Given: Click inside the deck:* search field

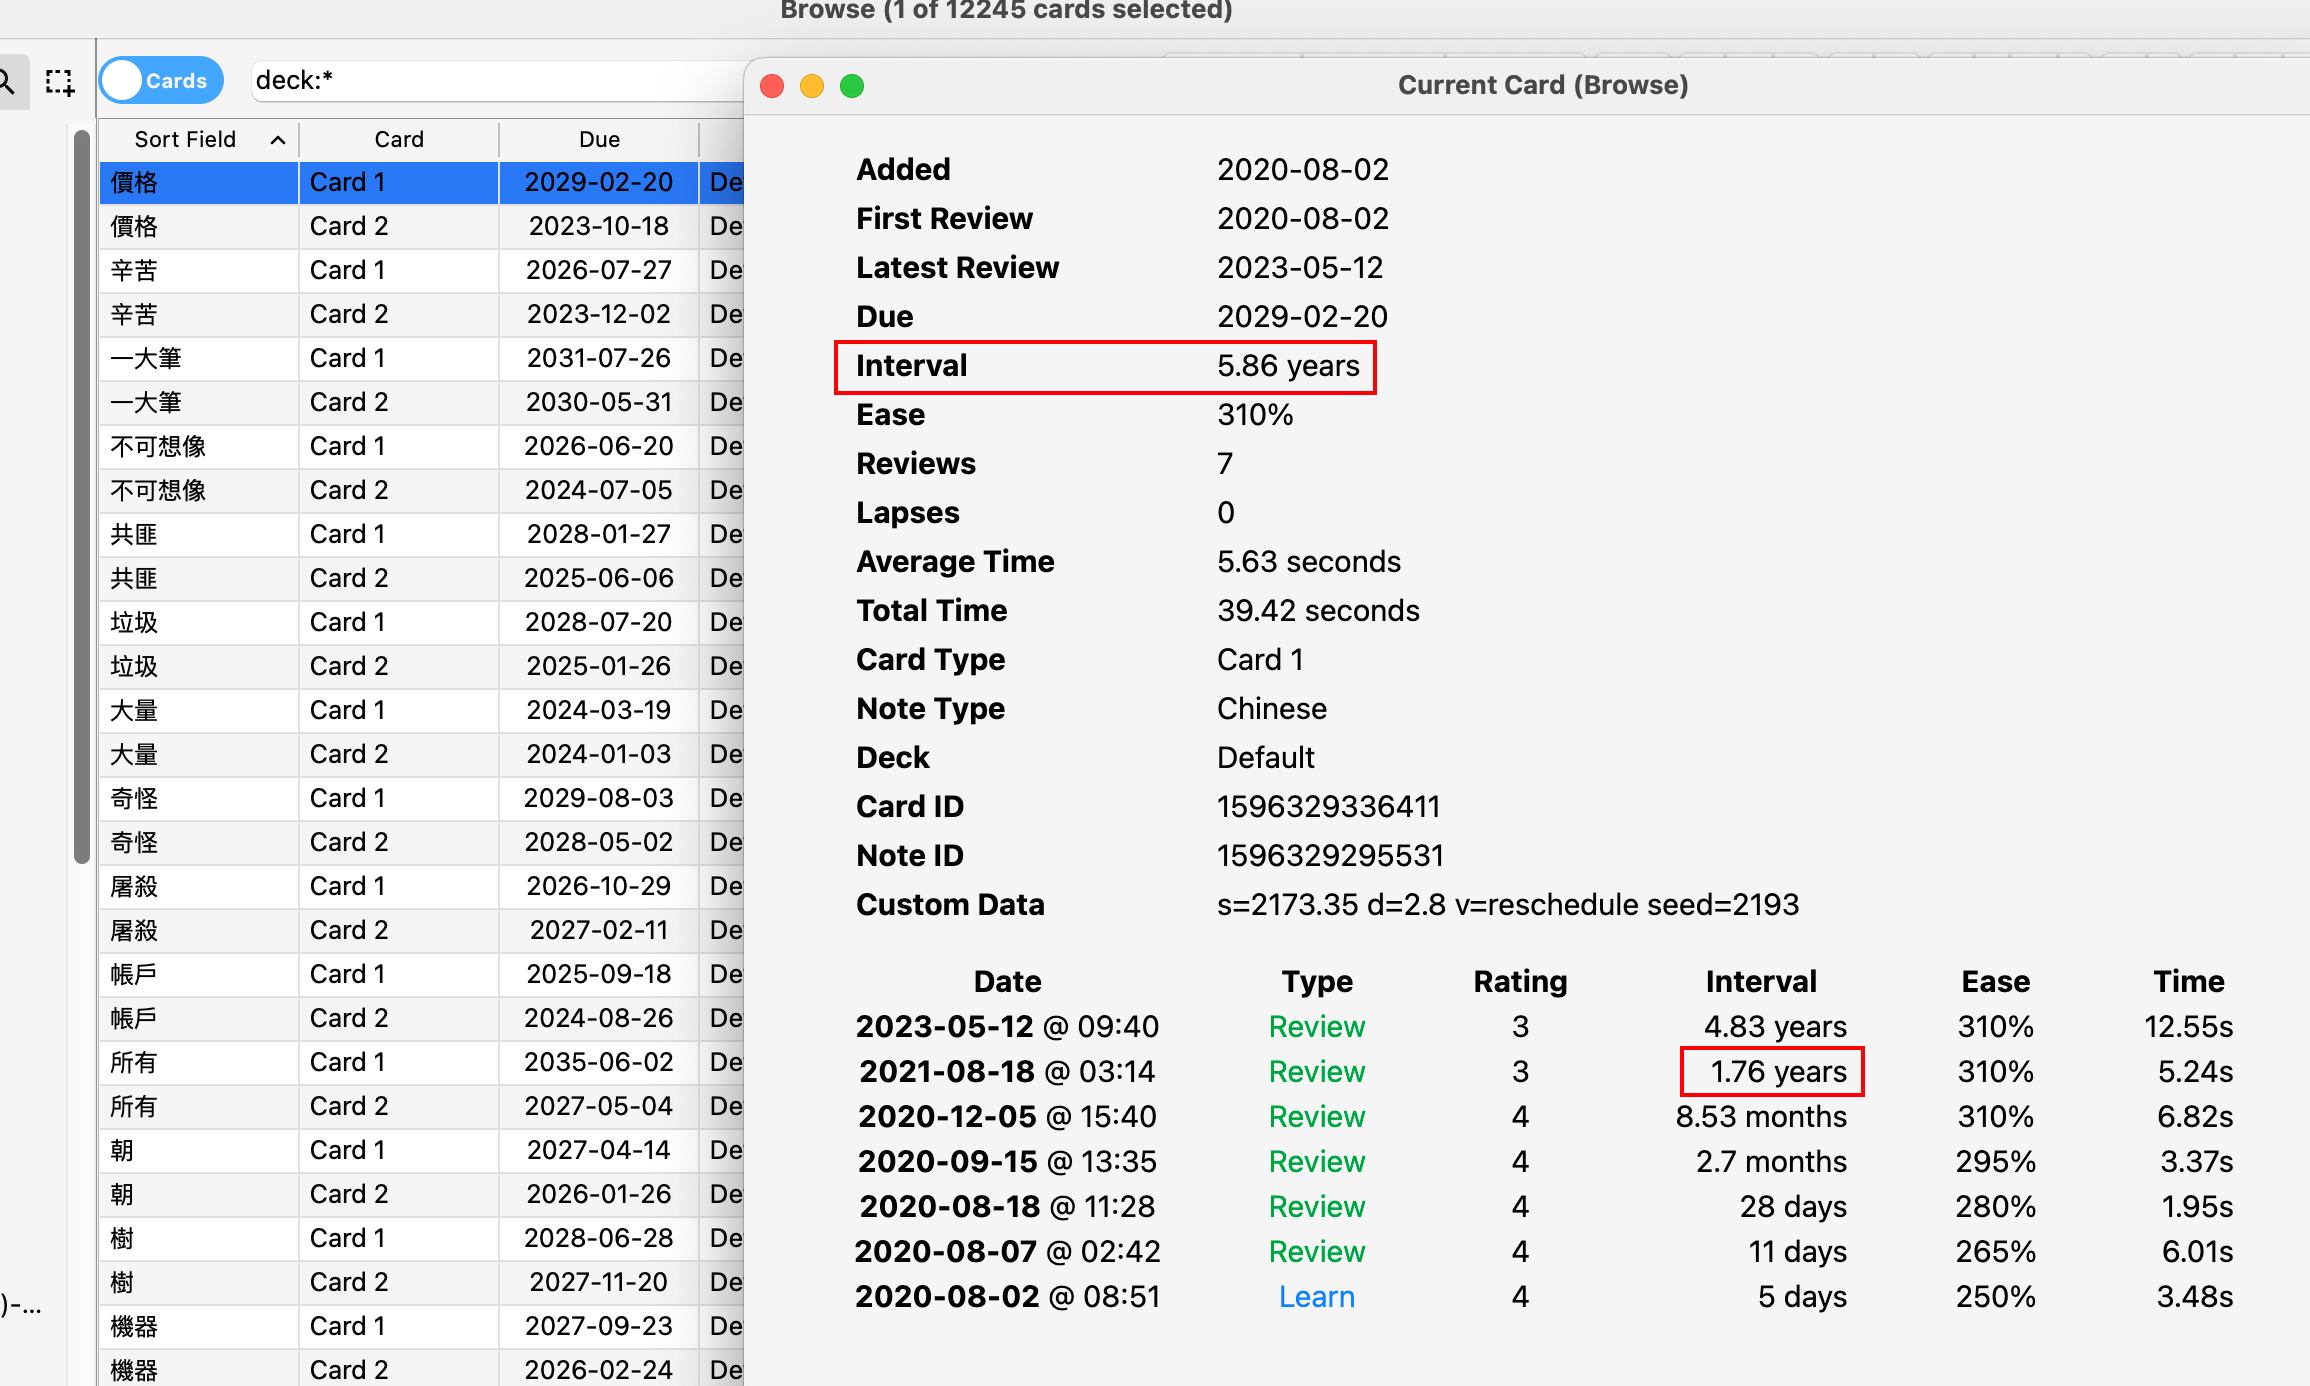Looking at the screenshot, I should pos(450,80).
